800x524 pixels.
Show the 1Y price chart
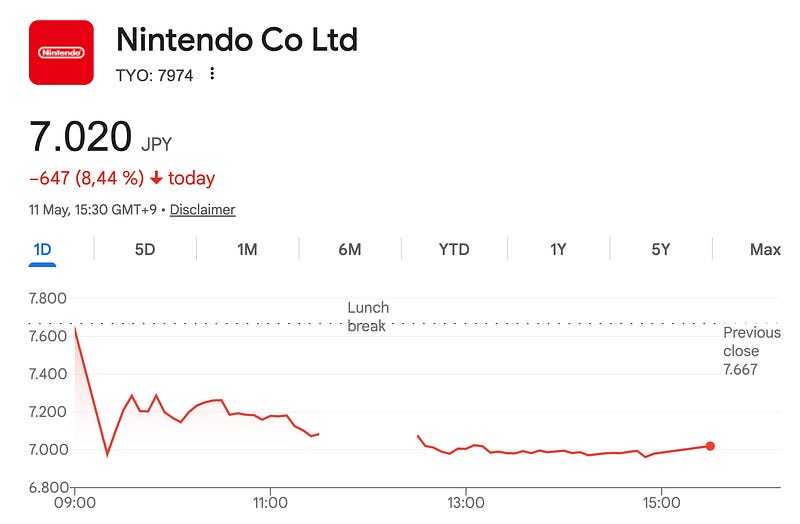coord(558,249)
